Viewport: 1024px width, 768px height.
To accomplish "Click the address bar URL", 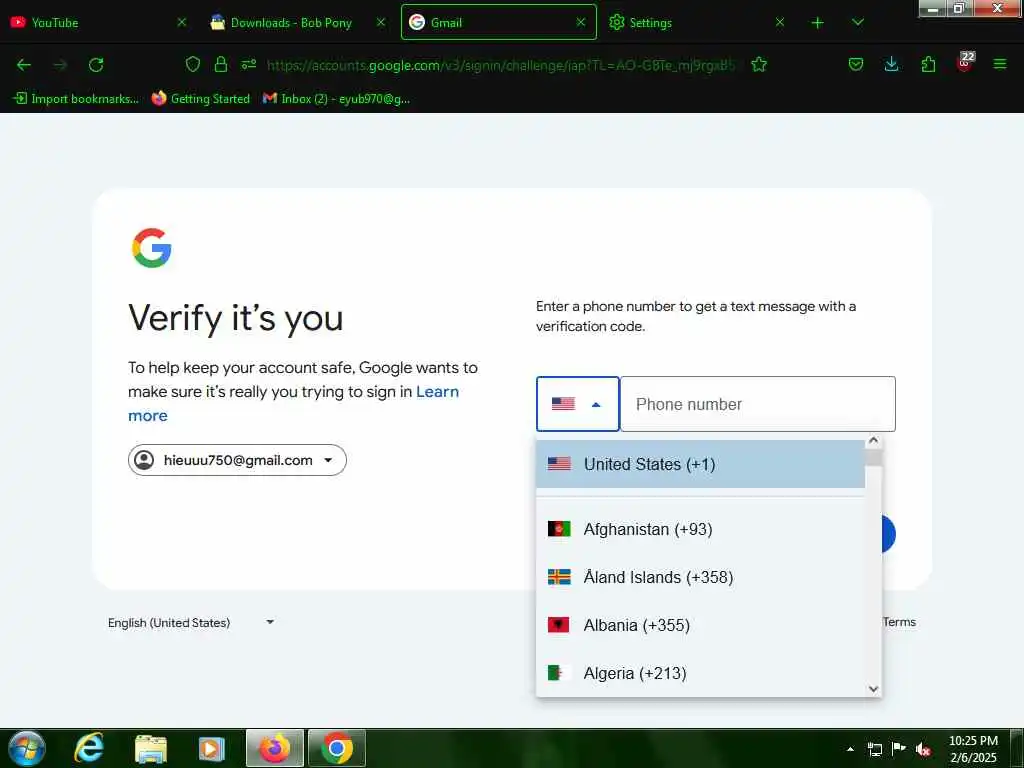I will (x=501, y=65).
